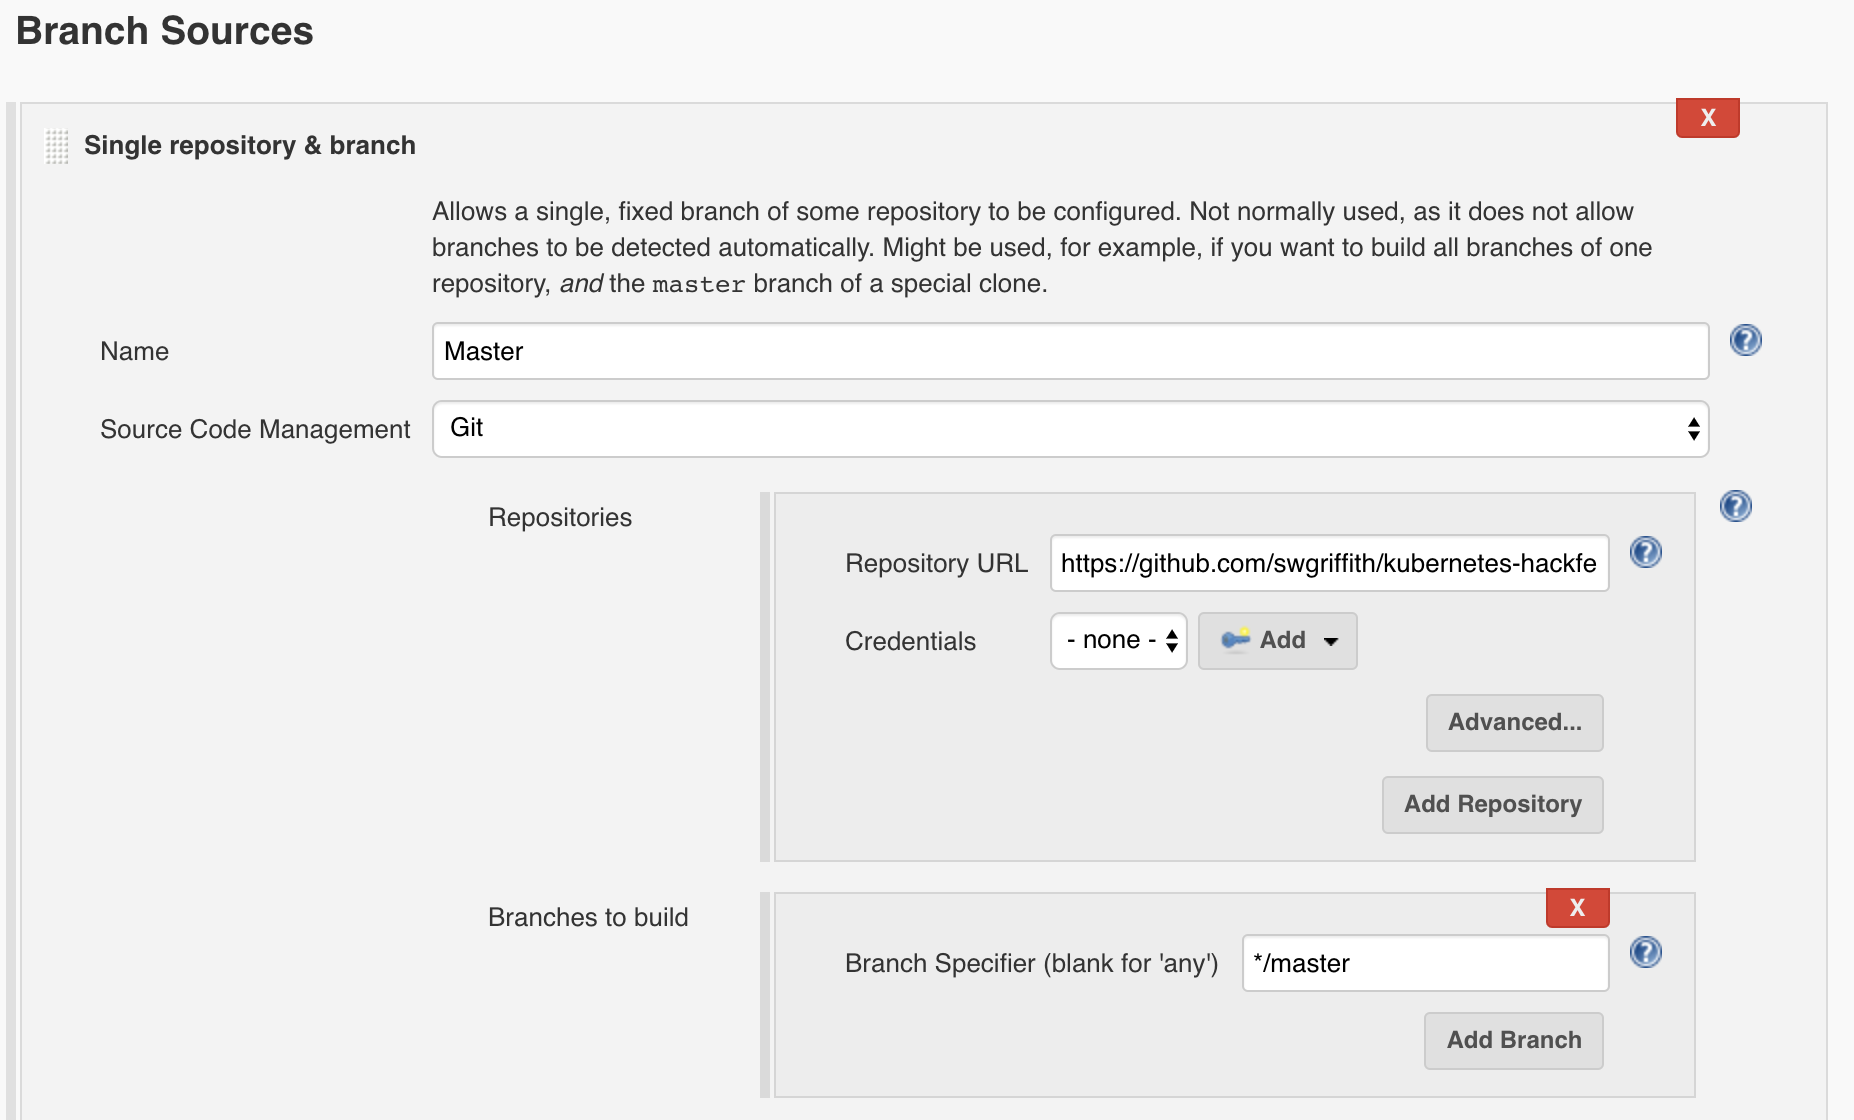
Task: Click into the Name field containing Master
Action: click(1070, 351)
